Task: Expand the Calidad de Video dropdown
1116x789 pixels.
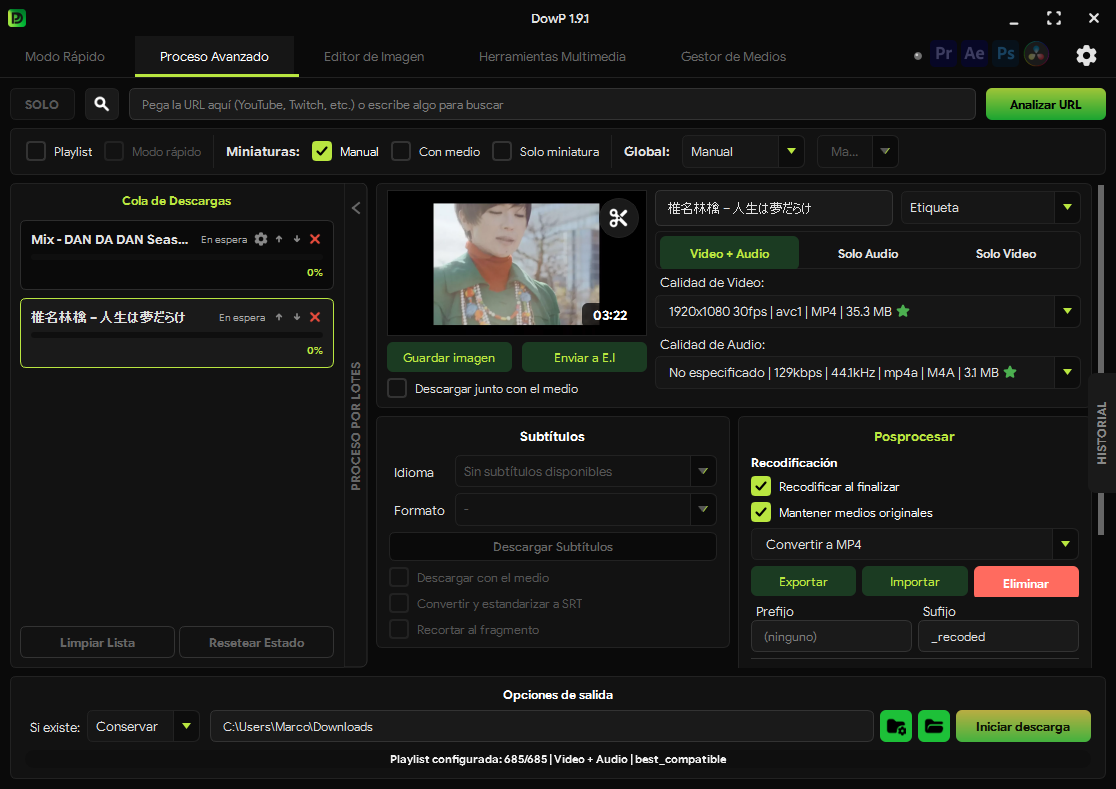Action: (x=868, y=311)
